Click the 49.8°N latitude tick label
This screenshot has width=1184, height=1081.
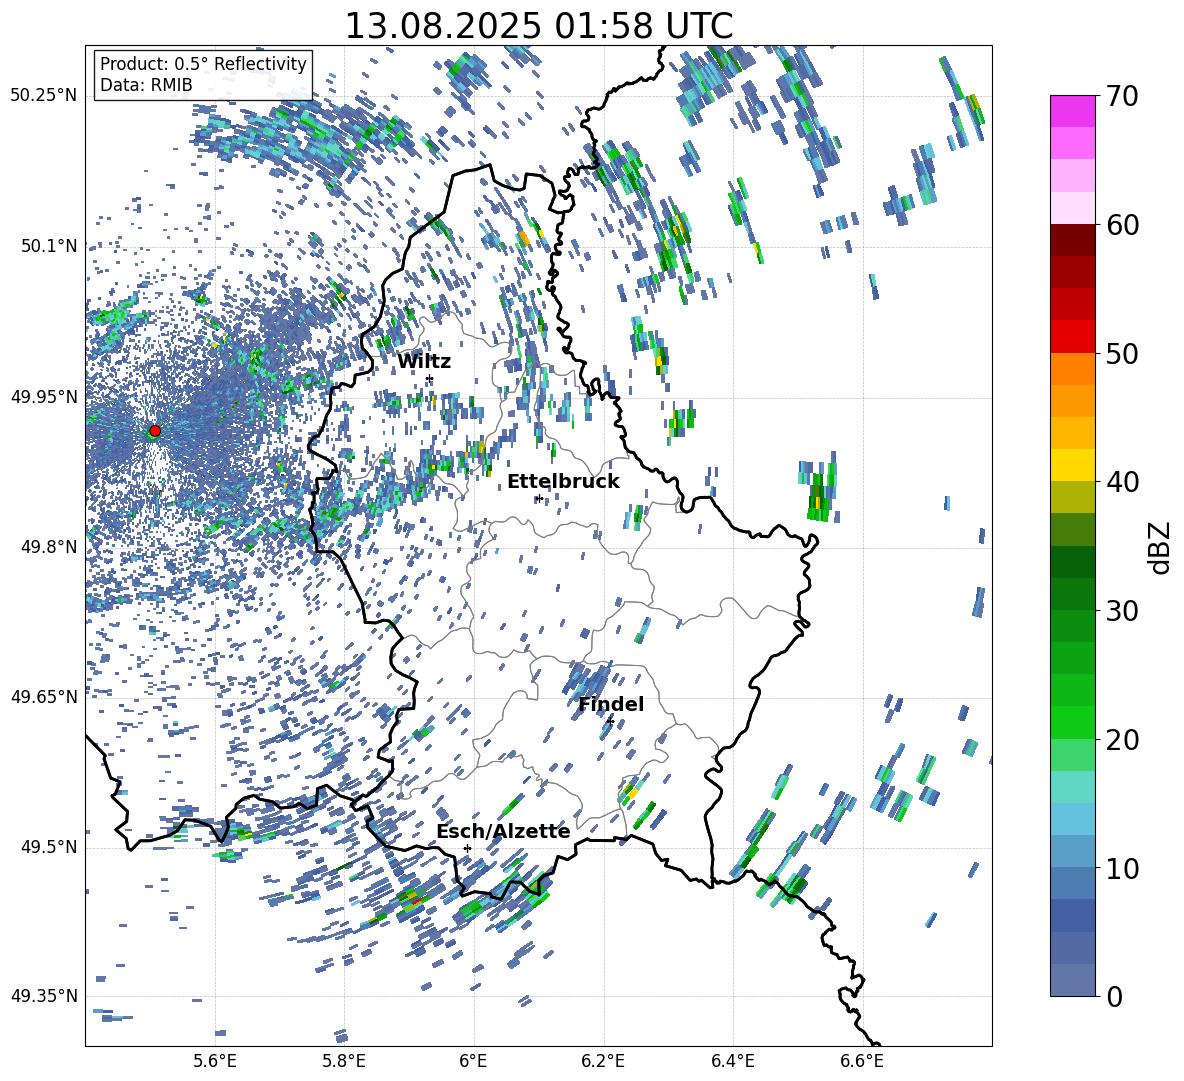(50, 547)
